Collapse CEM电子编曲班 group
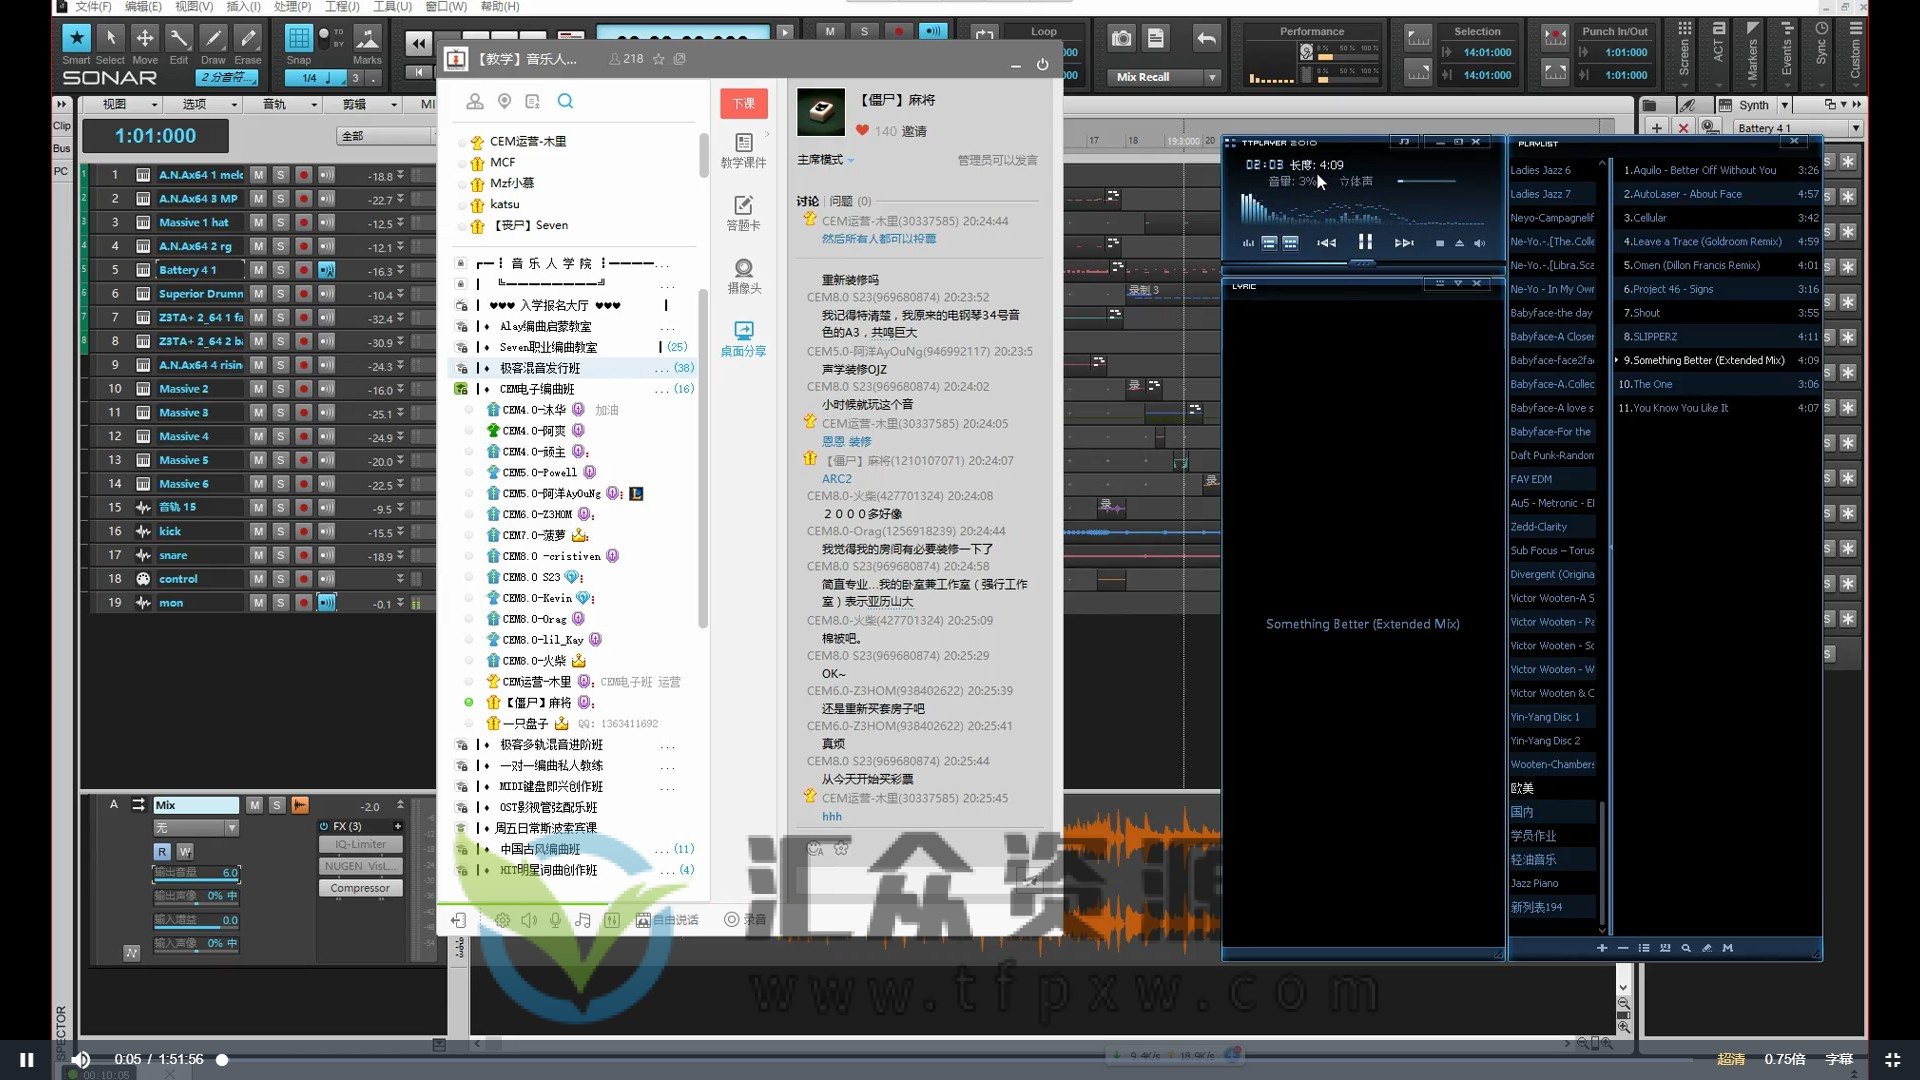Screen dimensions: 1920x1080 461,389
